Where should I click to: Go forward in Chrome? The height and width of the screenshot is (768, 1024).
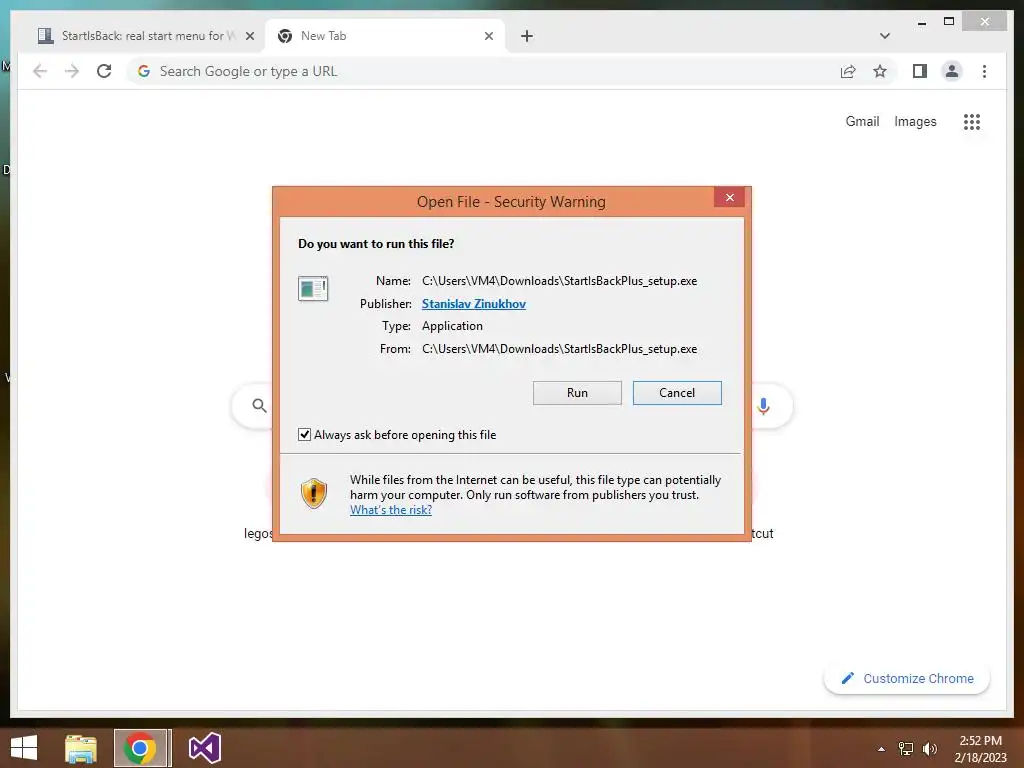(x=72, y=71)
